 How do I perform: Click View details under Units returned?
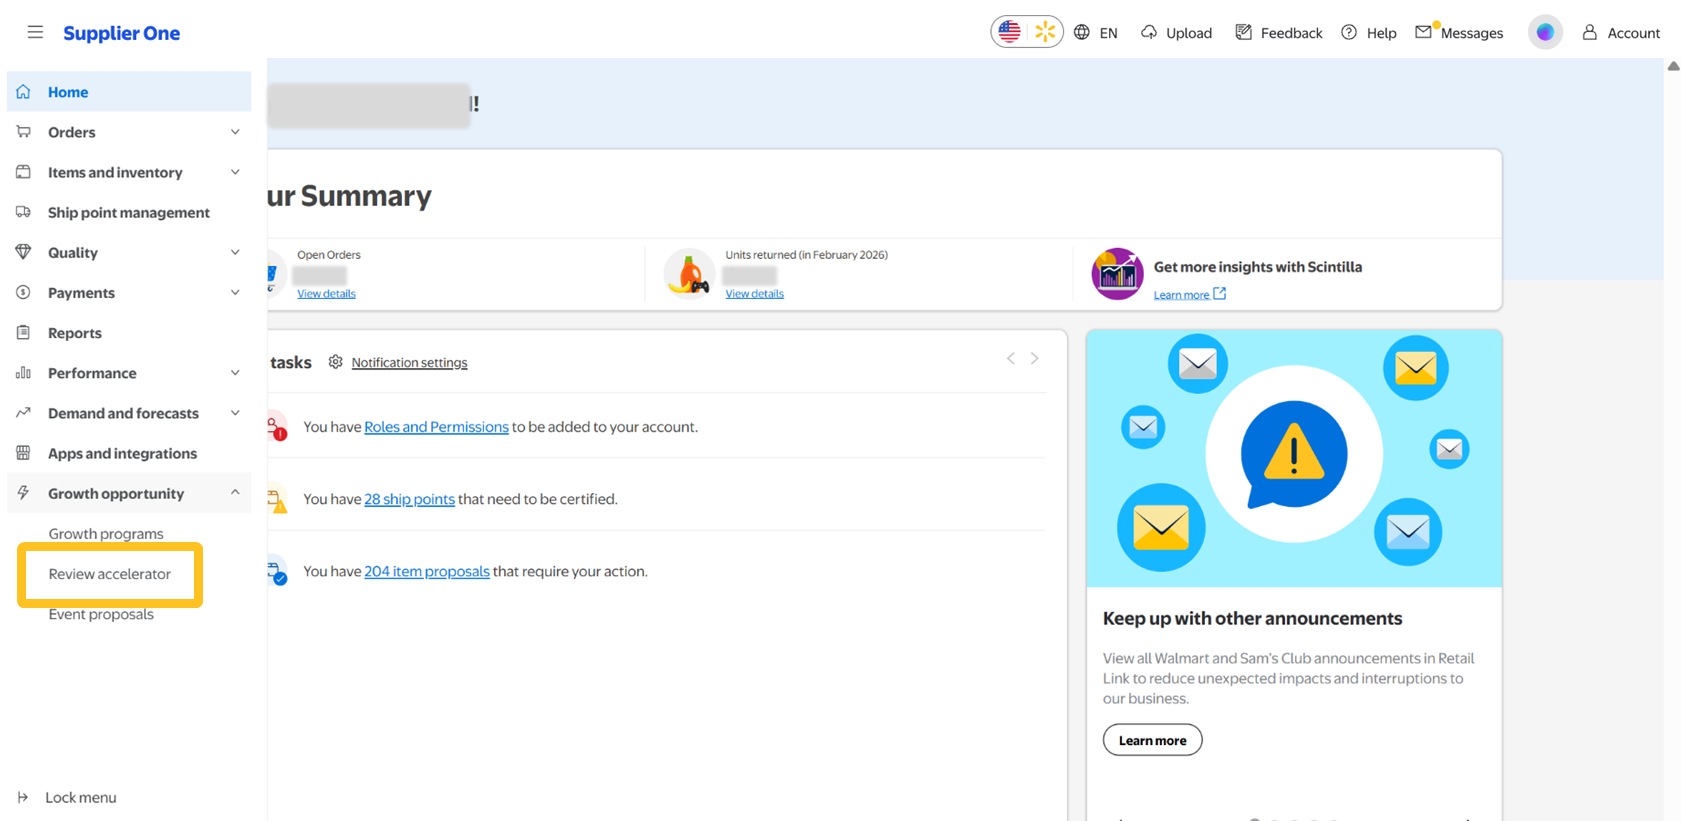[754, 294]
